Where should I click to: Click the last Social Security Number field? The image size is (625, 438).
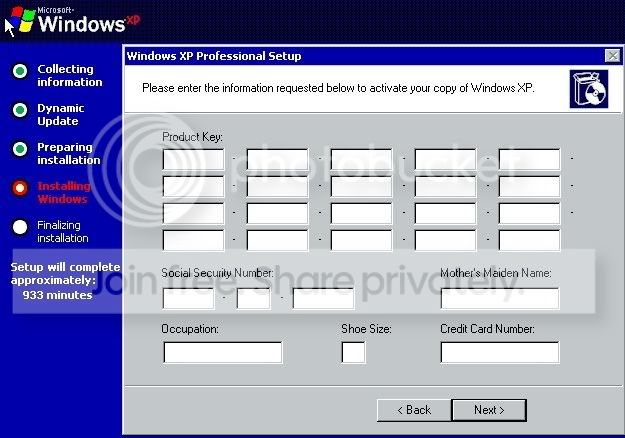pyautogui.click(x=323, y=299)
